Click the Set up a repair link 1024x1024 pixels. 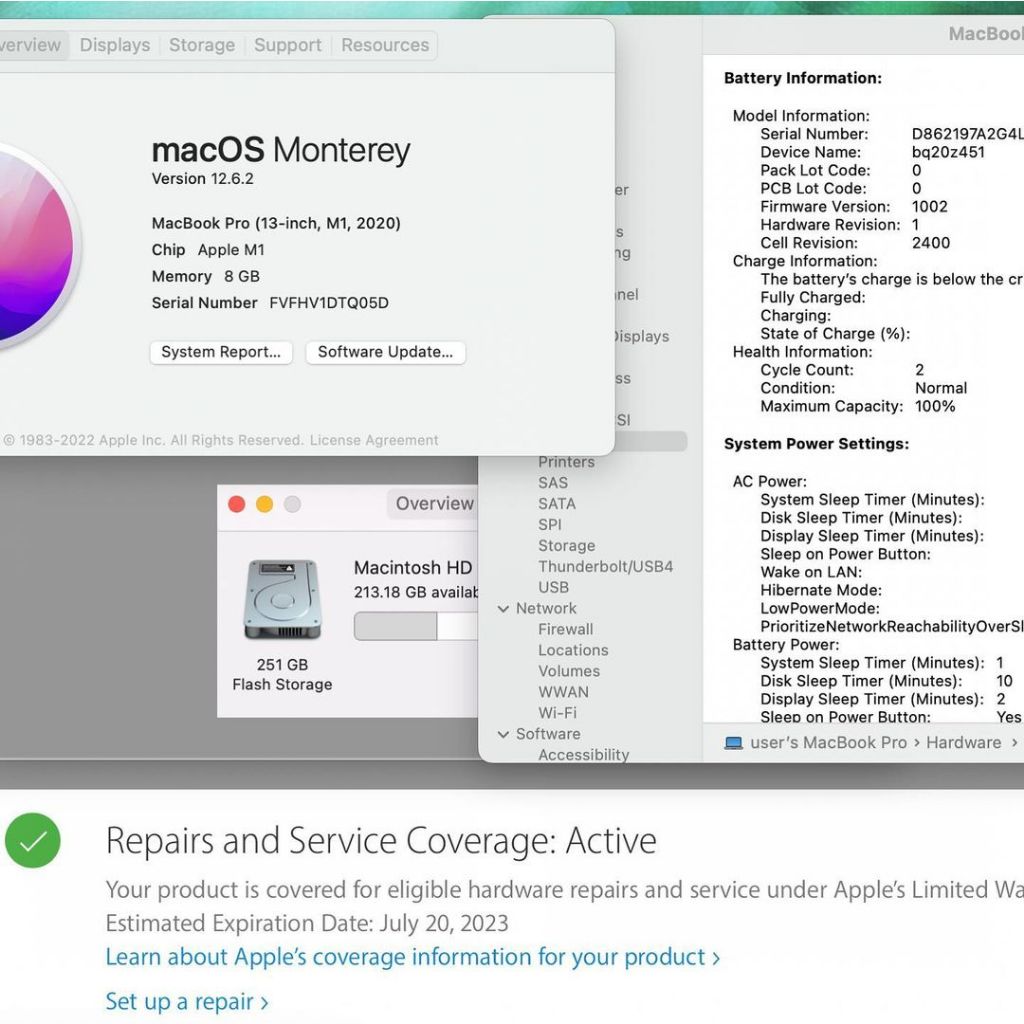[187, 1001]
